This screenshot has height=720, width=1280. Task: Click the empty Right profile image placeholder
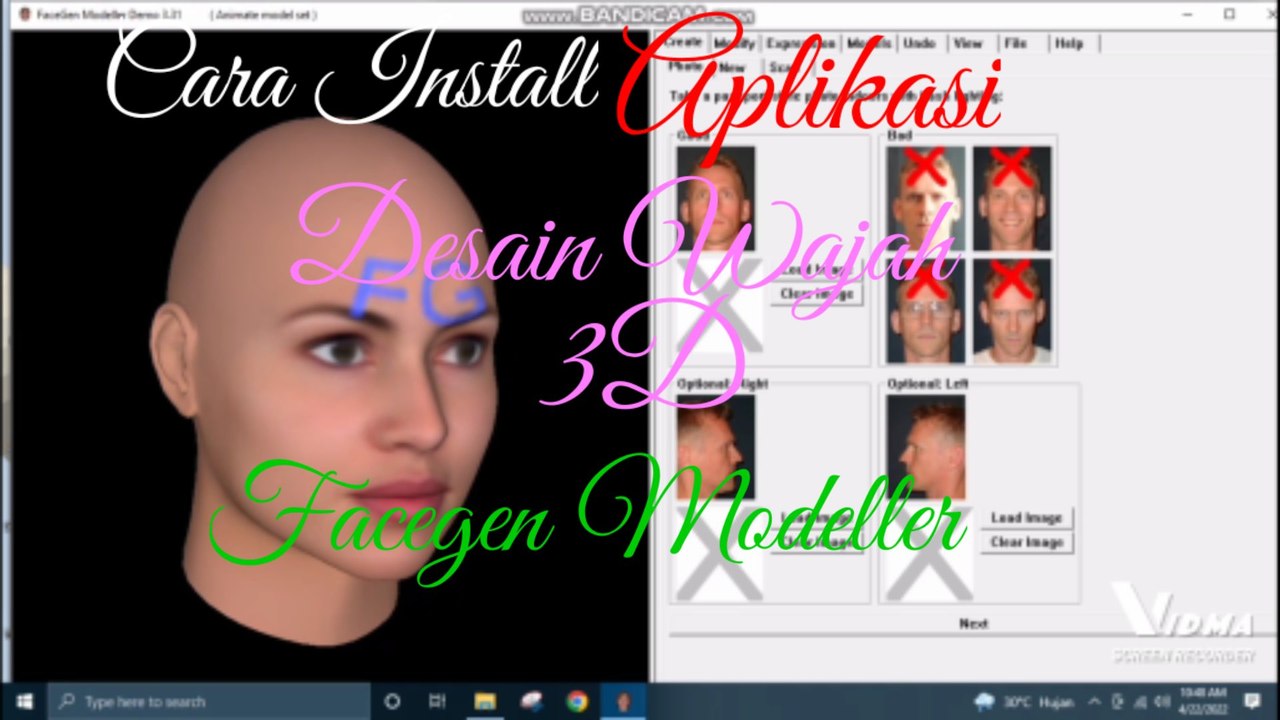pos(716,552)
